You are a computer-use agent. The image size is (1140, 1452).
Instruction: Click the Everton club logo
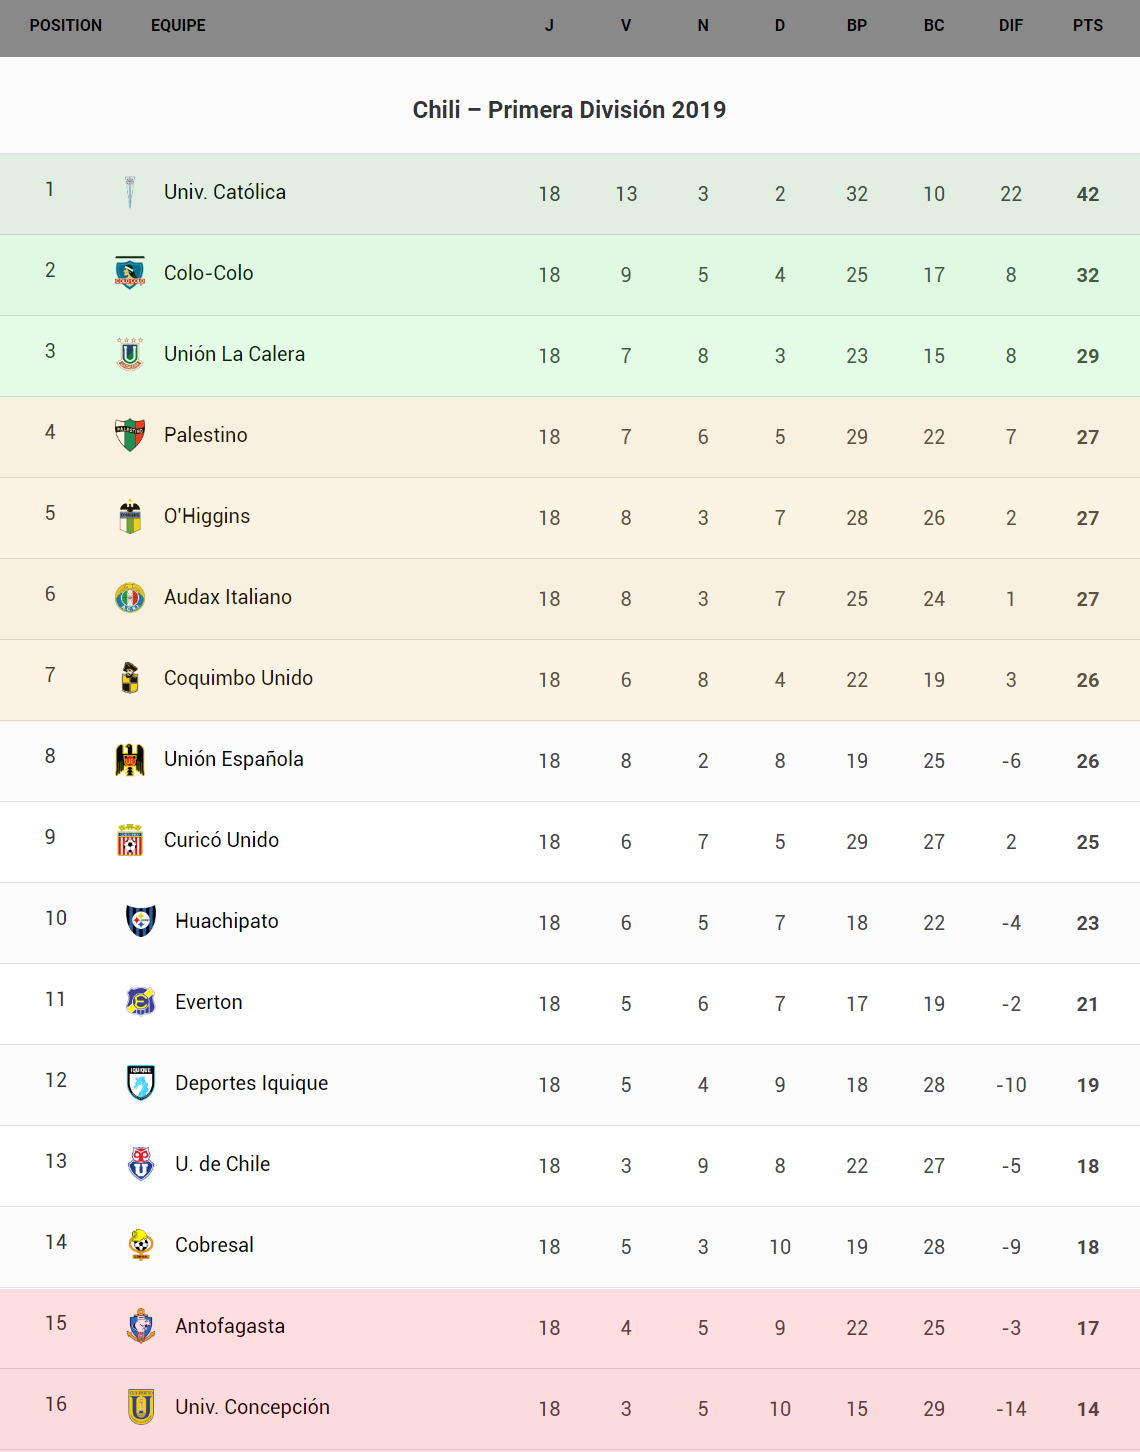(x=141, y=1002)
